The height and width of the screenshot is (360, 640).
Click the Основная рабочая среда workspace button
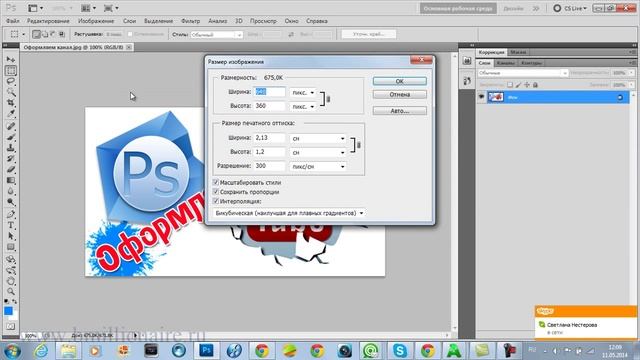(458, 8)
